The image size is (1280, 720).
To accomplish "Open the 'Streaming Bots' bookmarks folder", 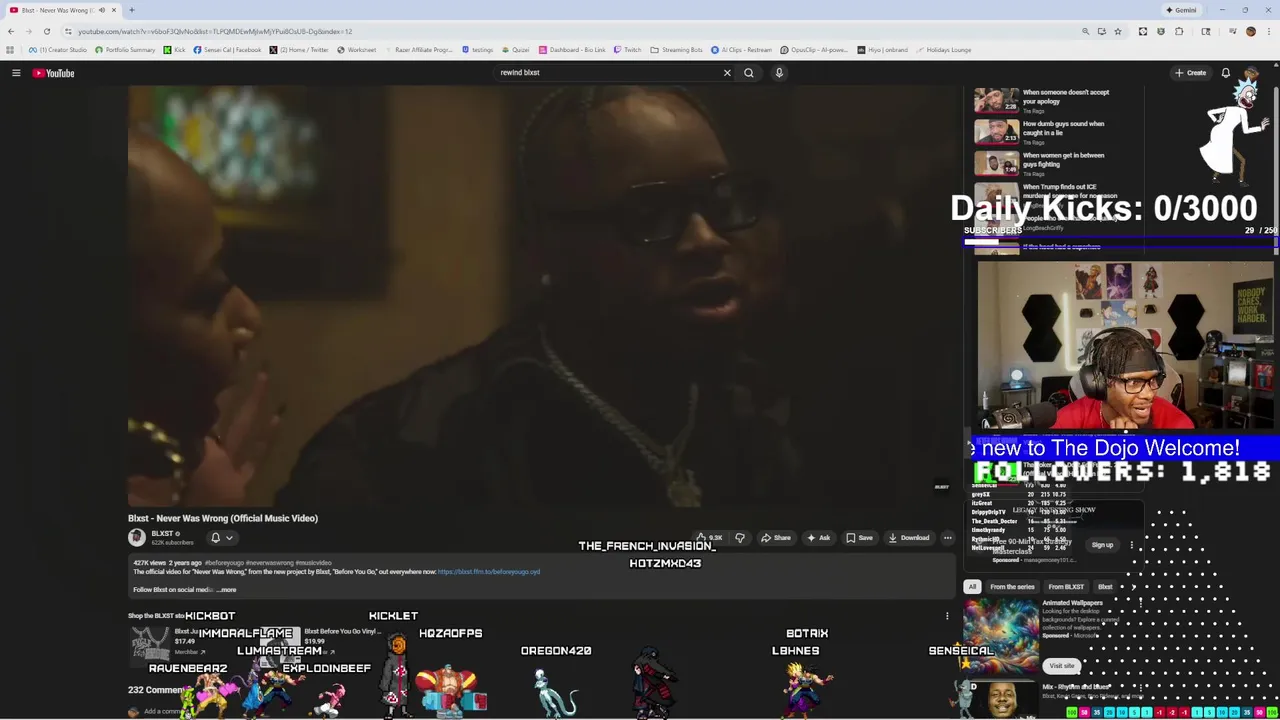I will [x=677, y=50].
